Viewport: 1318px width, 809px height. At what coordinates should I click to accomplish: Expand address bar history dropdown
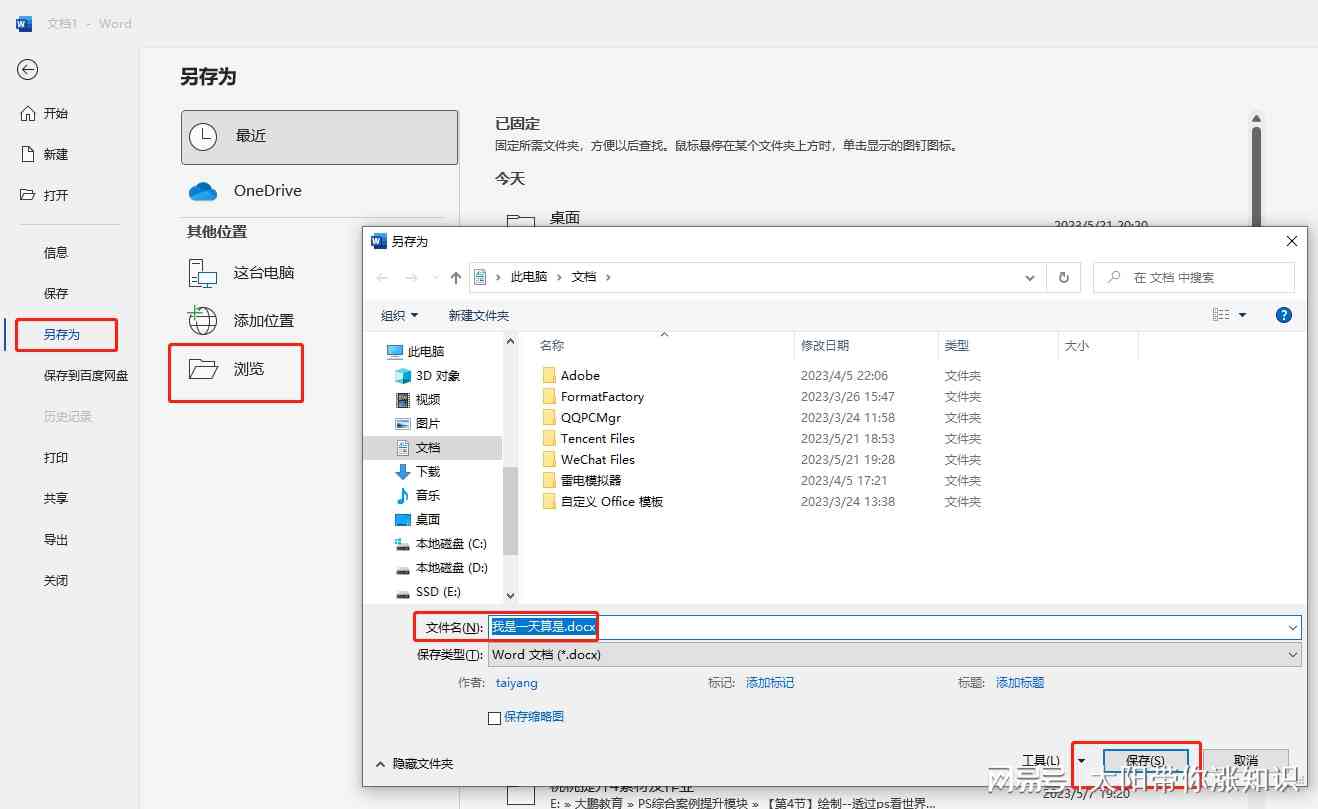1030,278
